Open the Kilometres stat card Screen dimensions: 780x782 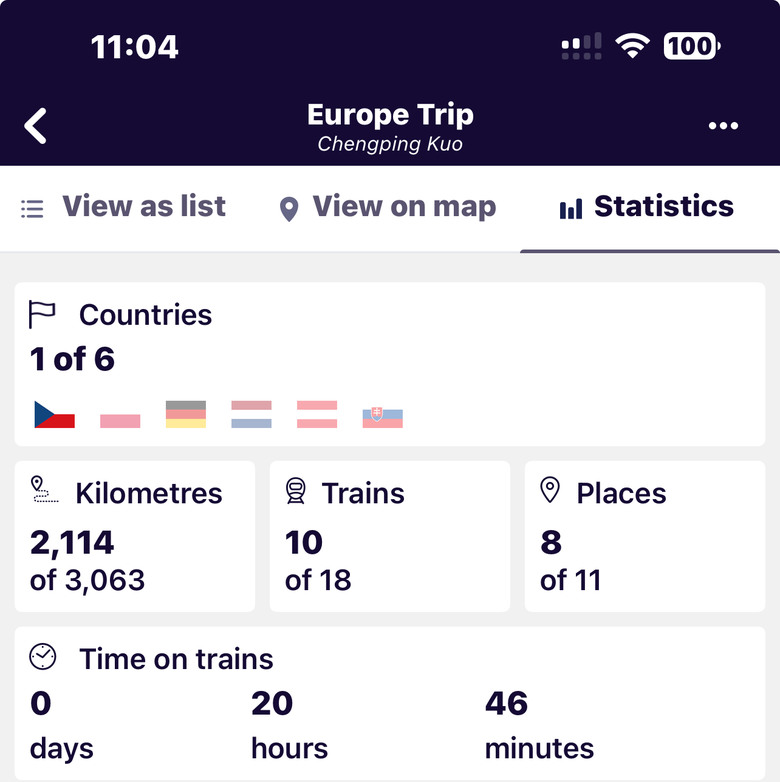(135, 536)
